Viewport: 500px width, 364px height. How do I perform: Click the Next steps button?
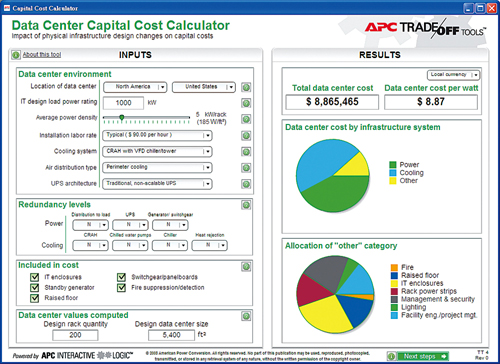[423, 356]
